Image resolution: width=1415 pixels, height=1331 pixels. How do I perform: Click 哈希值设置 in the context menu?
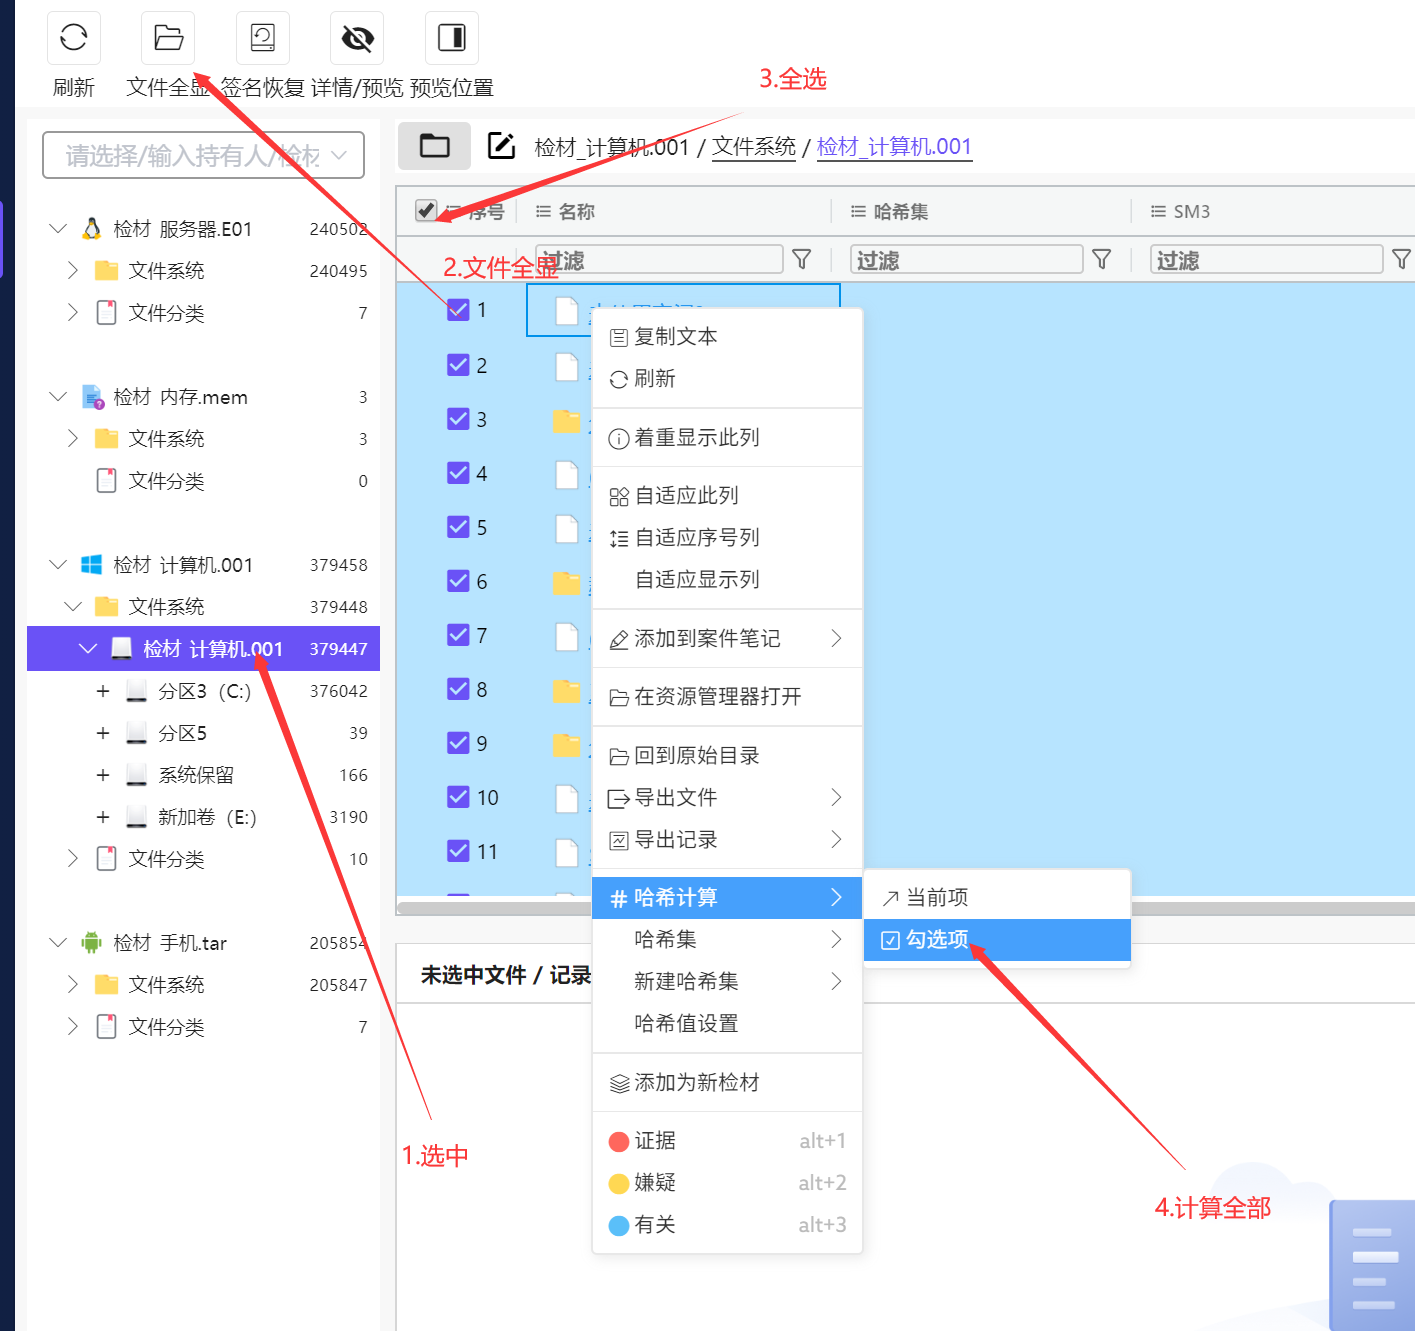coord(727,1023)
